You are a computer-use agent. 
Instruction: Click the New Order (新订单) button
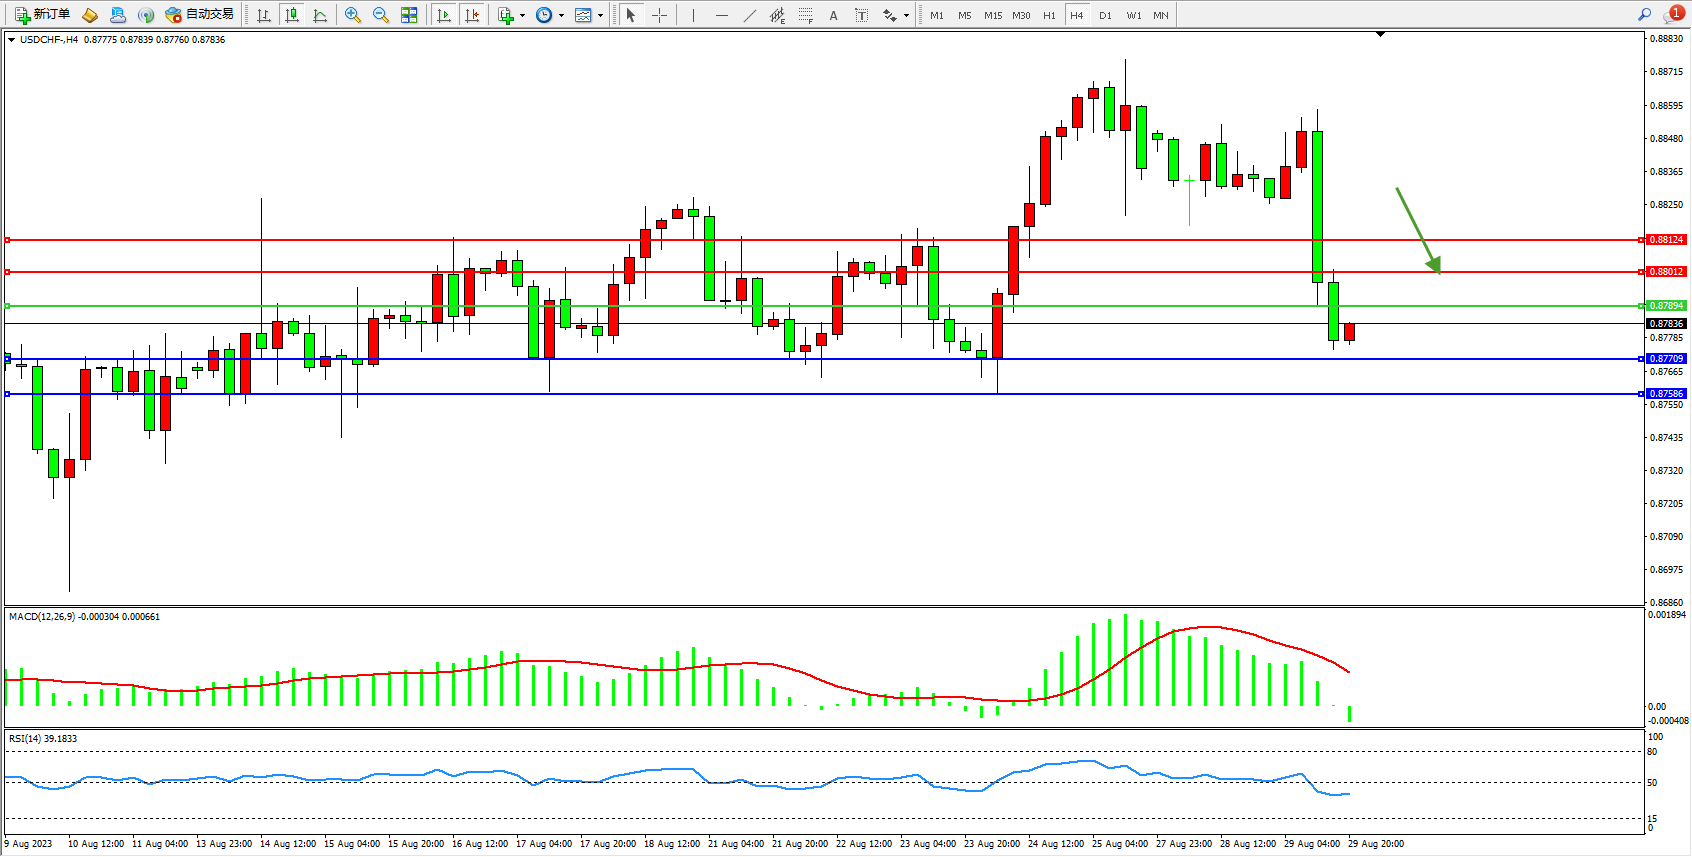(x=42, y=15)
